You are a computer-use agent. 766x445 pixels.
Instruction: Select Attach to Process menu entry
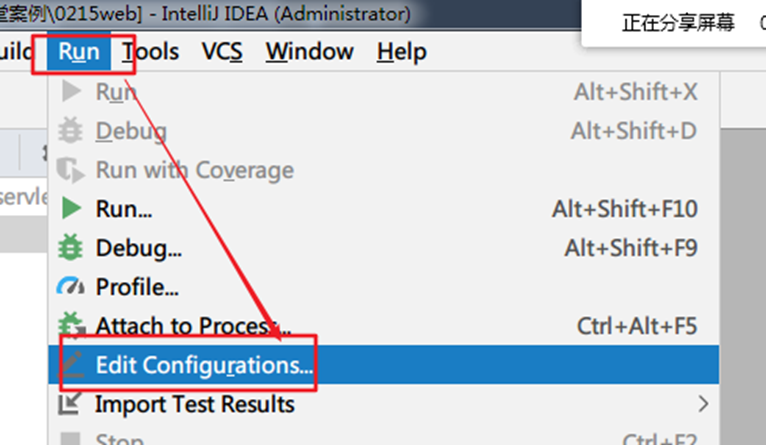click(192, 326)
